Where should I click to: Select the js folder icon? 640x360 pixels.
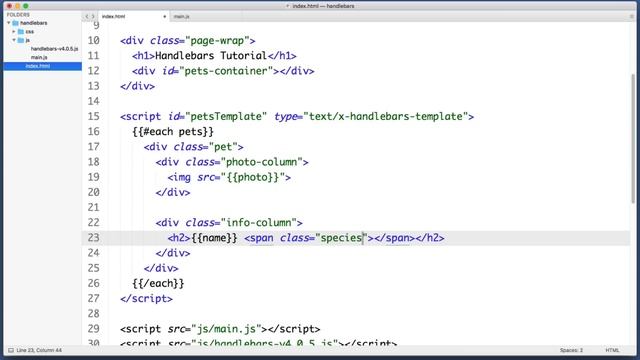pos(21,40)
